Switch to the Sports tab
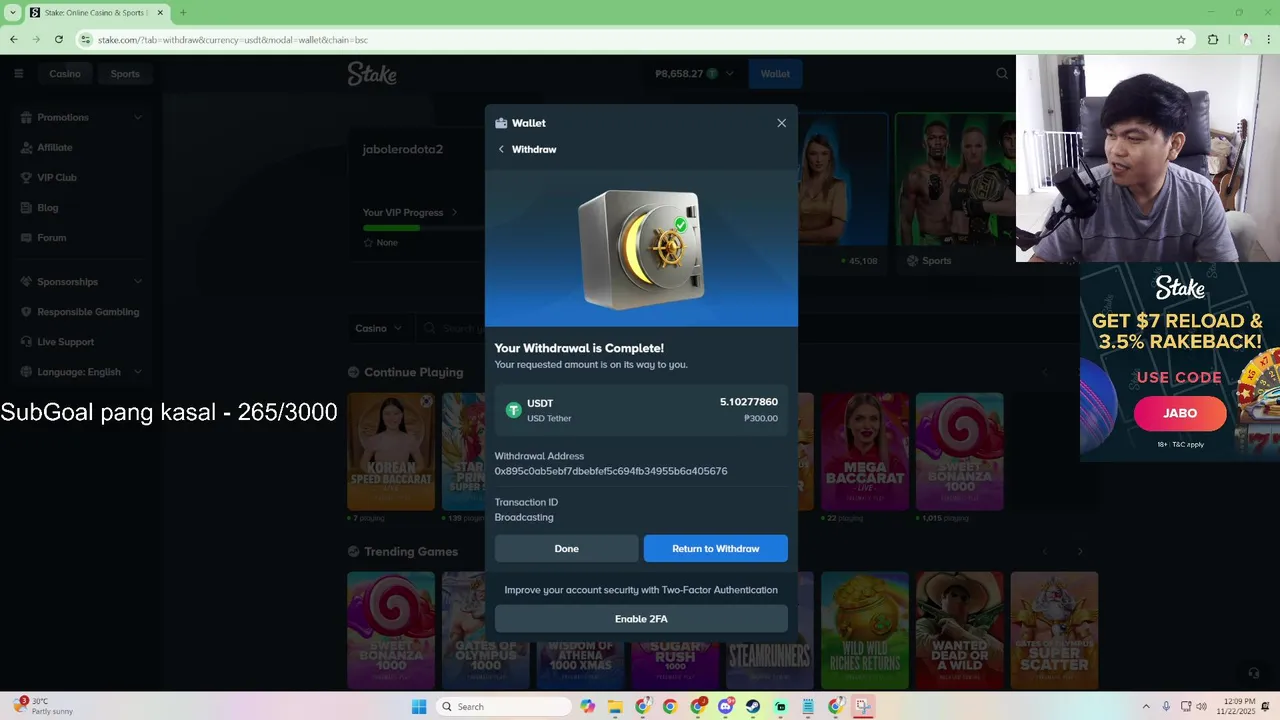This screenshot has height=720, width=1280. [125, 73]
